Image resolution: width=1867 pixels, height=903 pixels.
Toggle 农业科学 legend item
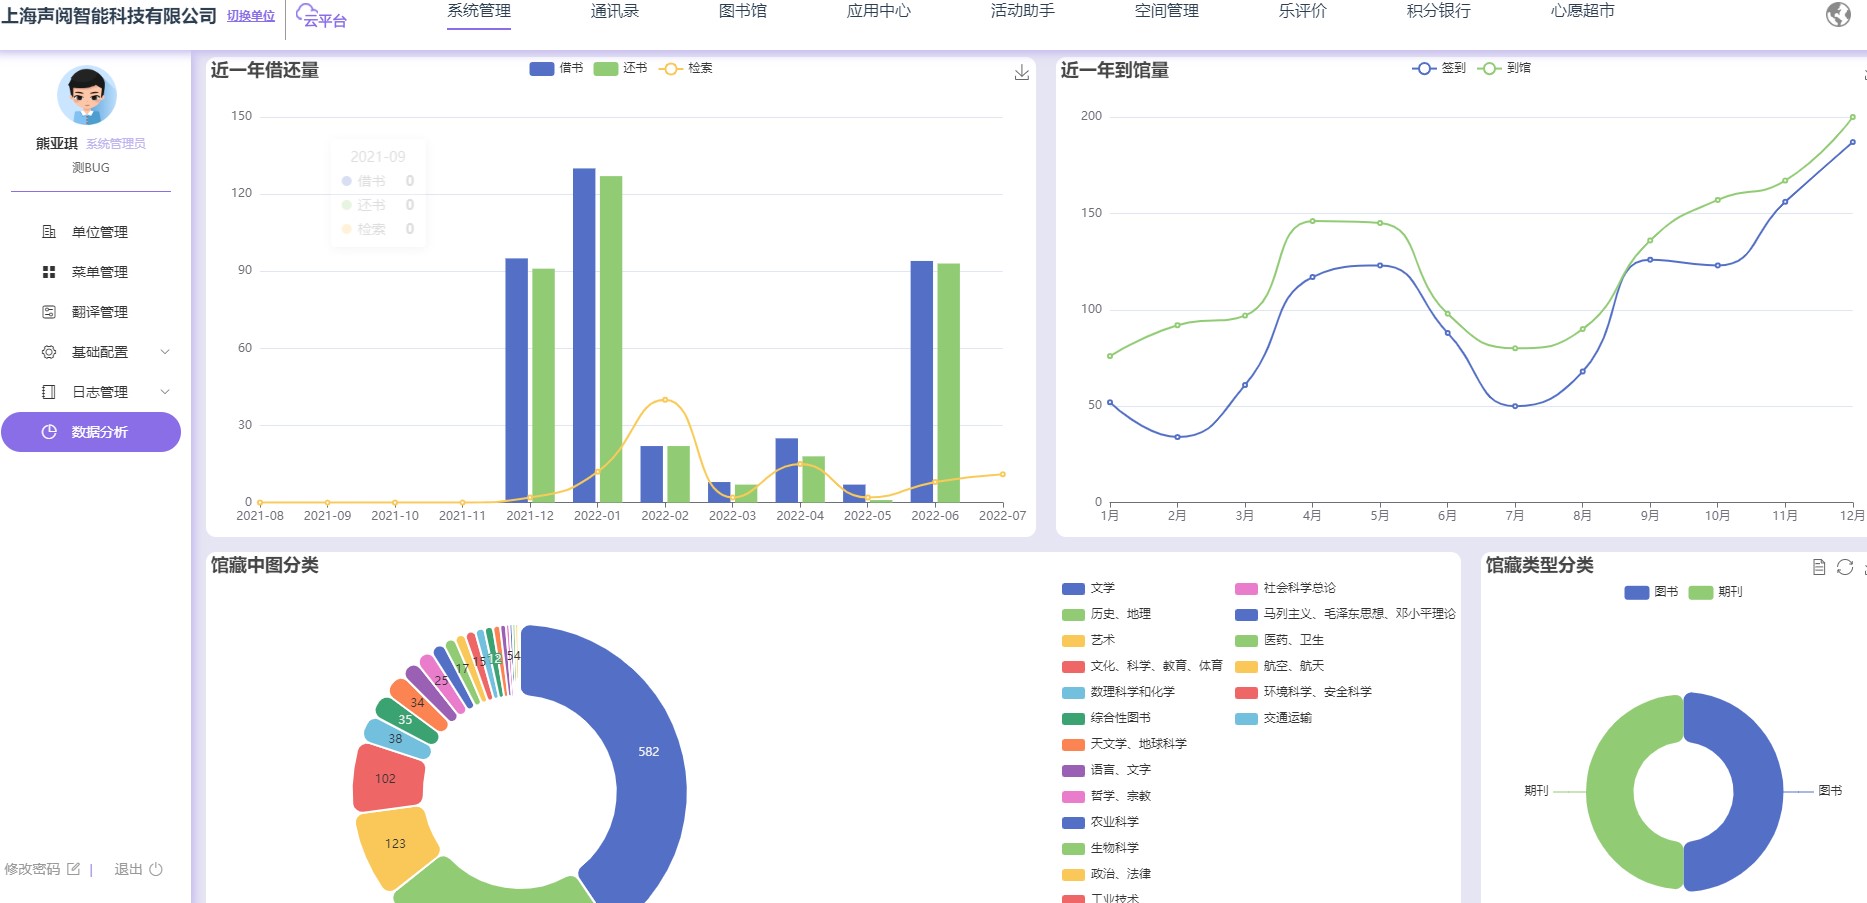pyautogui.click(x=1100, y=822)
